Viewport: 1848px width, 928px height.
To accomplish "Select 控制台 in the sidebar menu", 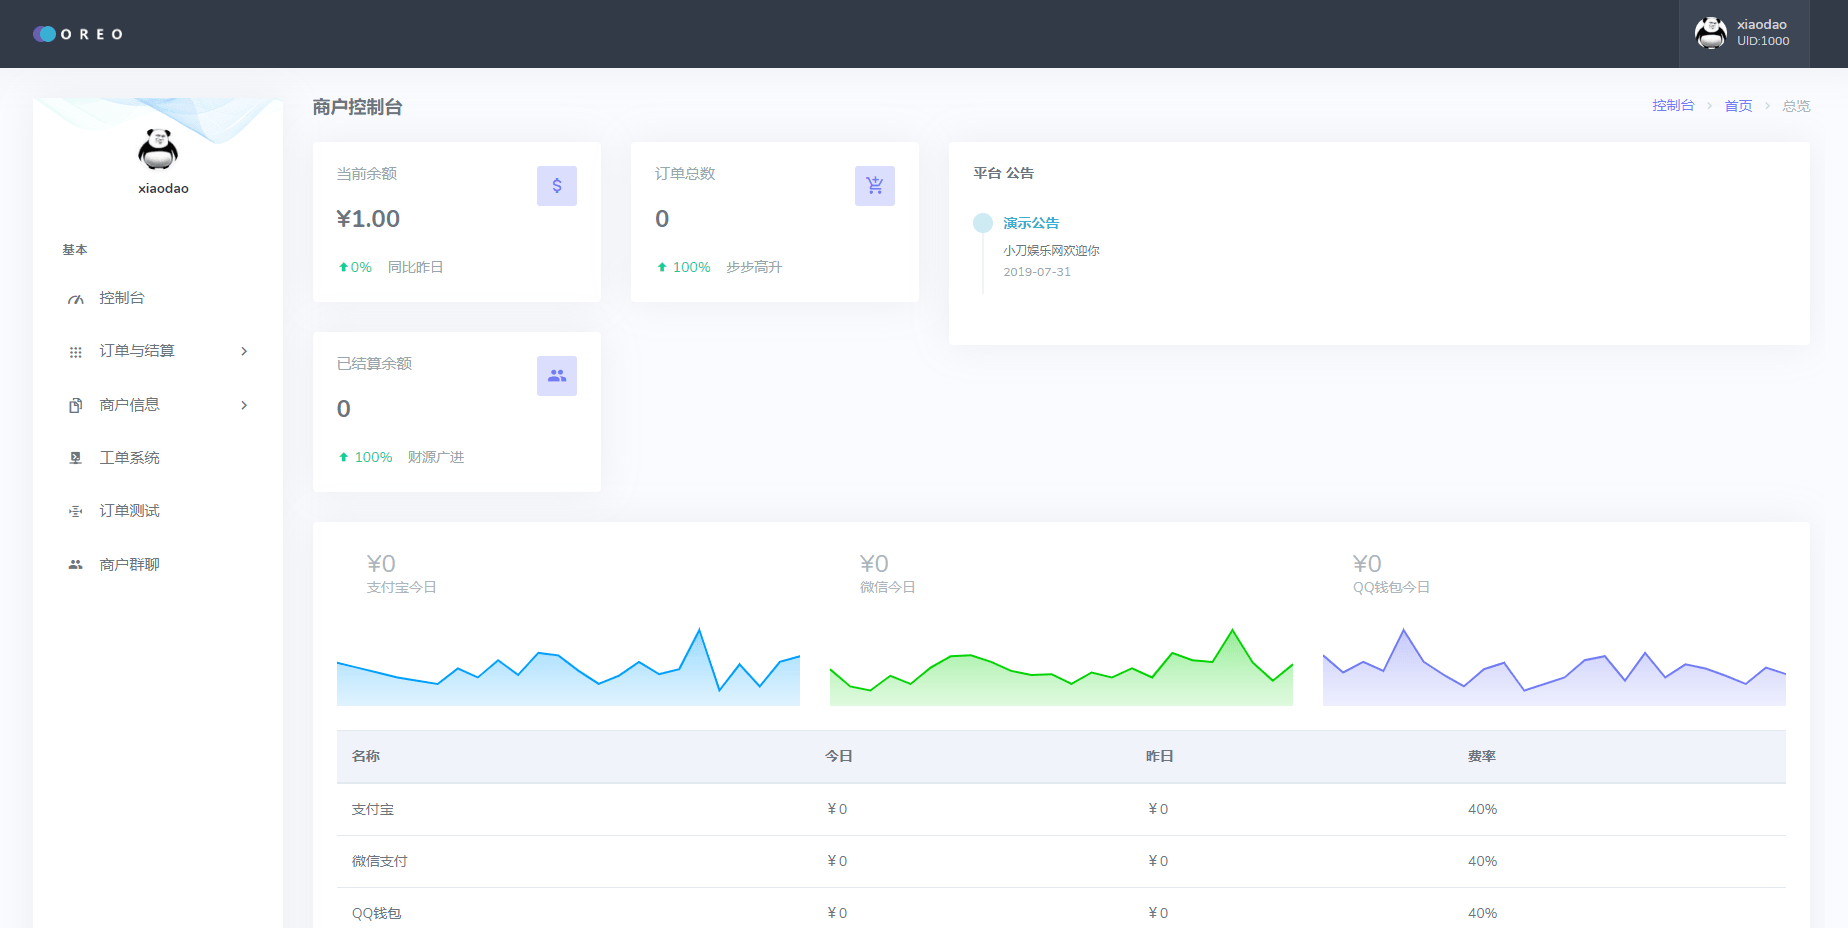I will pyautogui.click(x=122, y=298).
